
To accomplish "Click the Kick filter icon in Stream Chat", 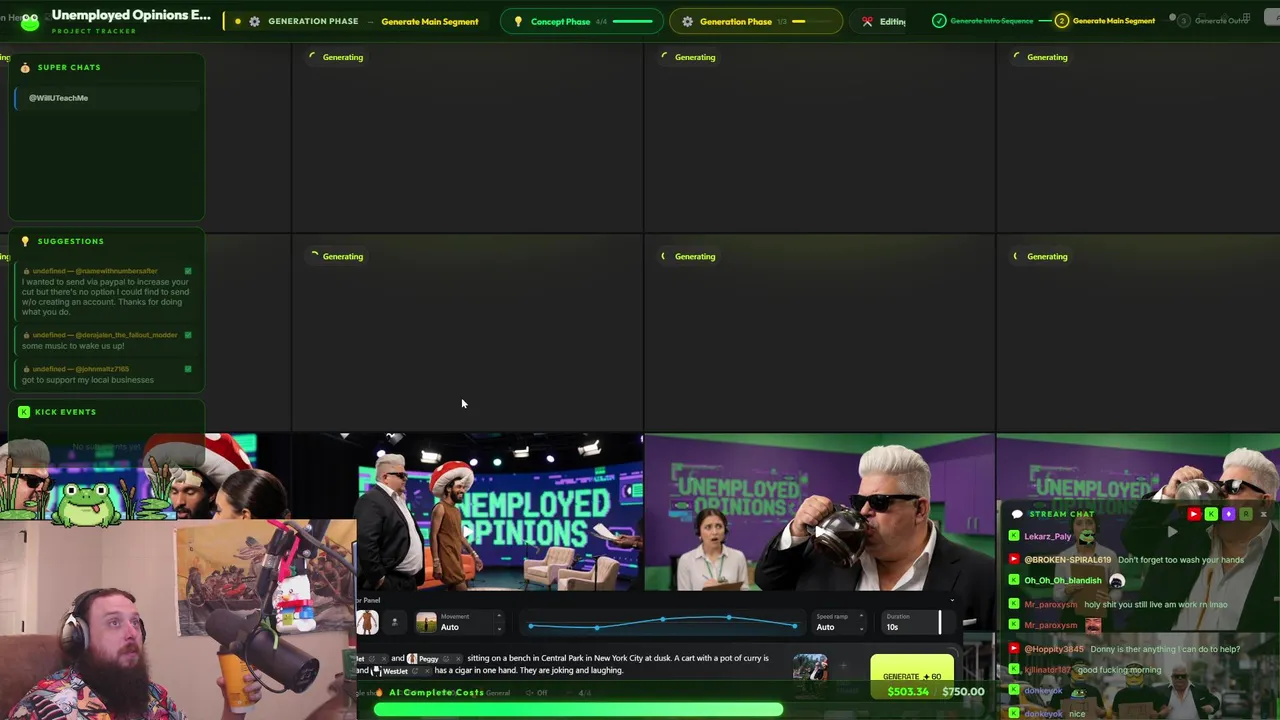I will coord(1211,514).
